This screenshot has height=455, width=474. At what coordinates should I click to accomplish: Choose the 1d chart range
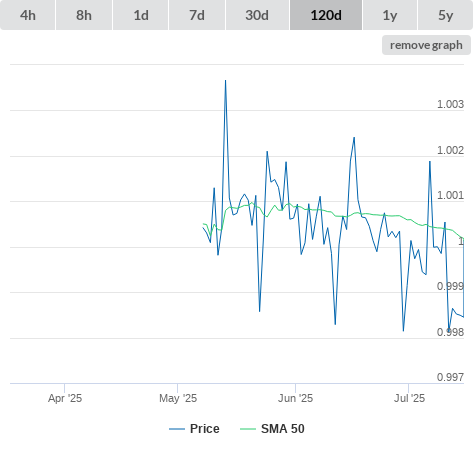(x=141, y=15)
